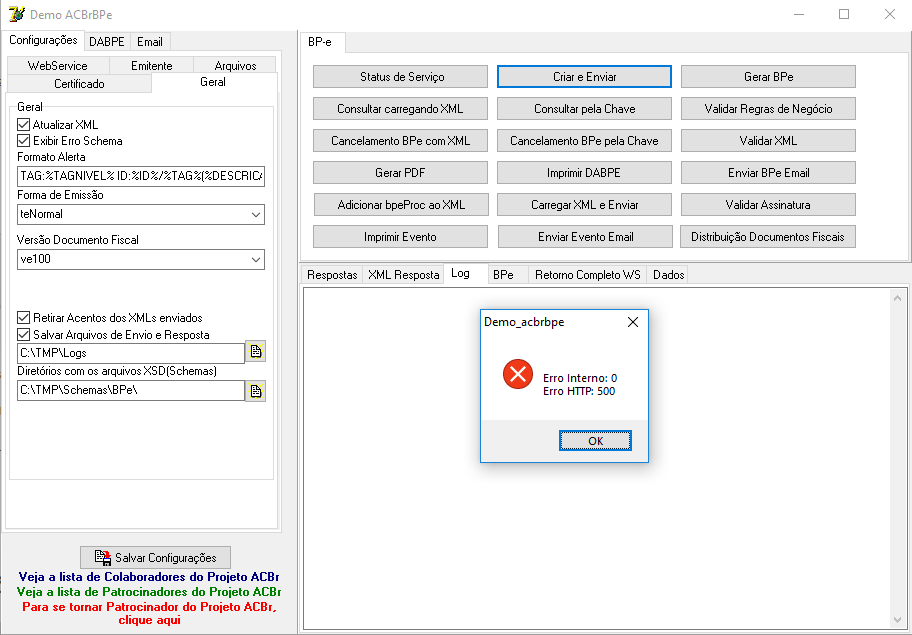Click the Validar Assinatura button
912x635 pixels.
pos(768,205)
